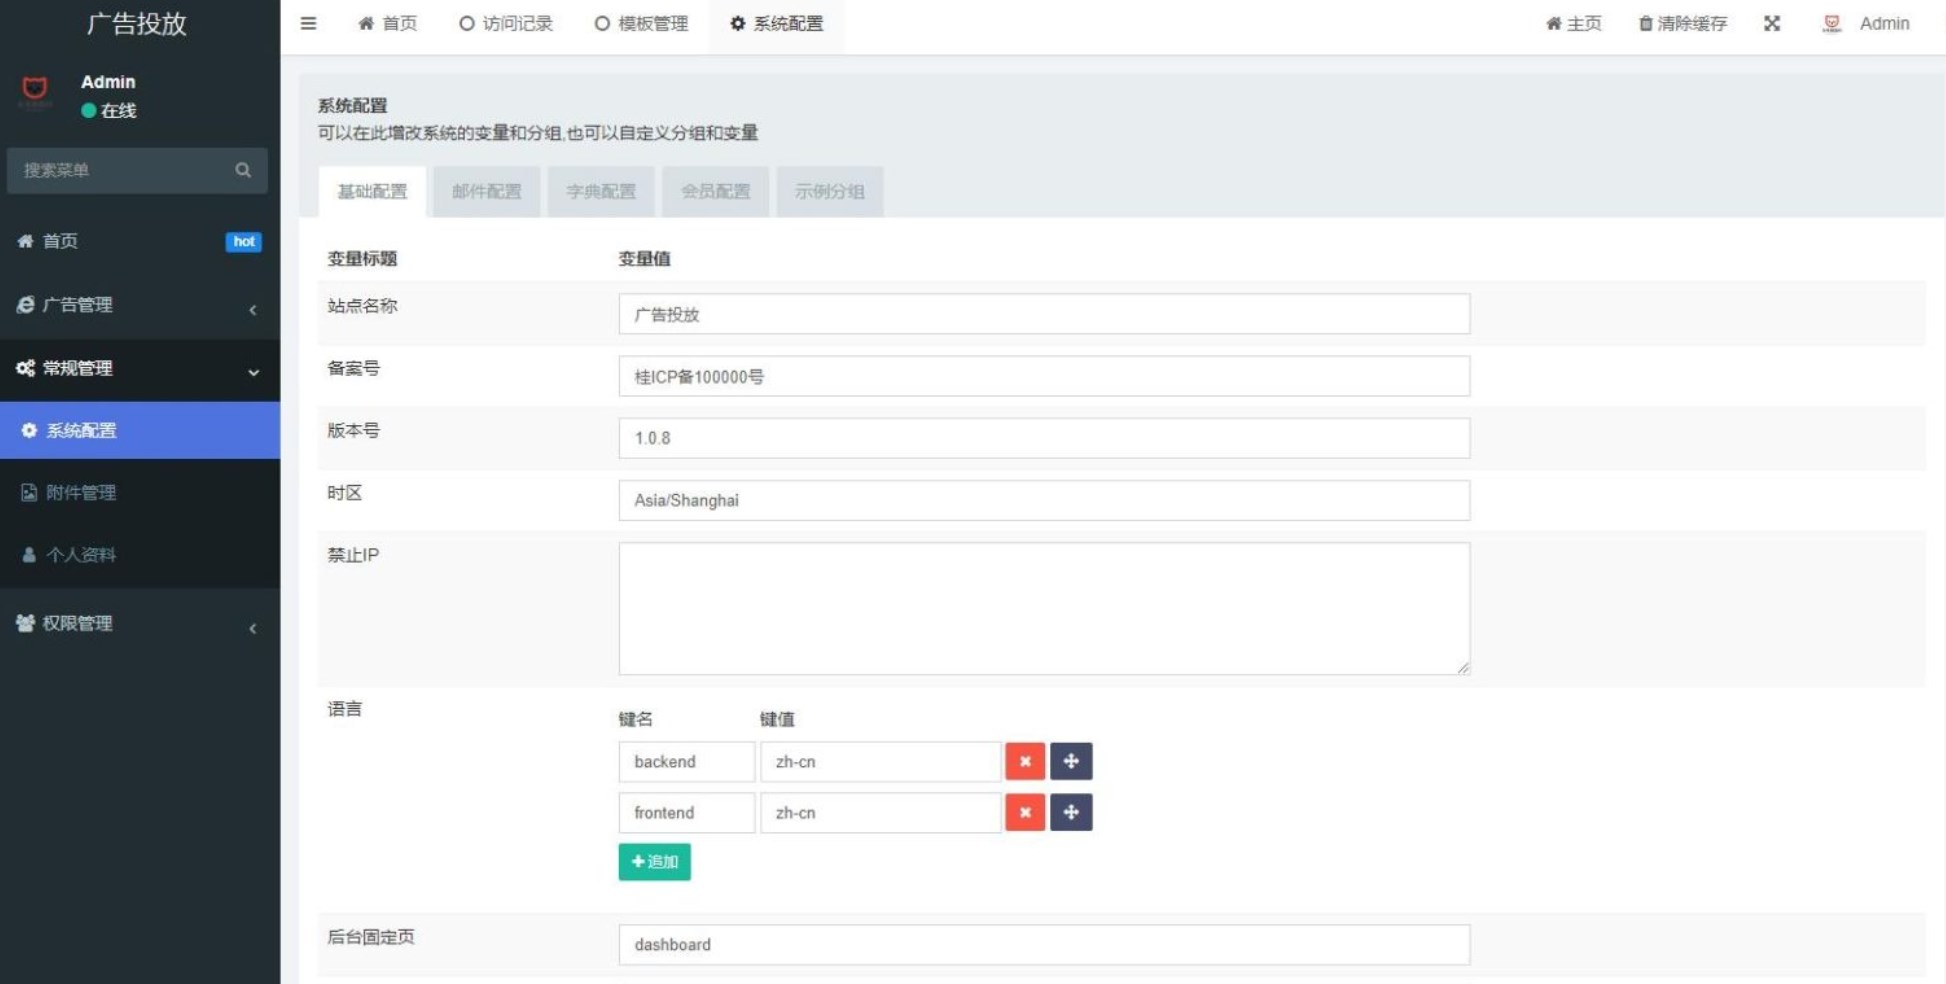
Task: Click the 权限管理 group icon
Action: pyautogui.click(x=25, y=623)
